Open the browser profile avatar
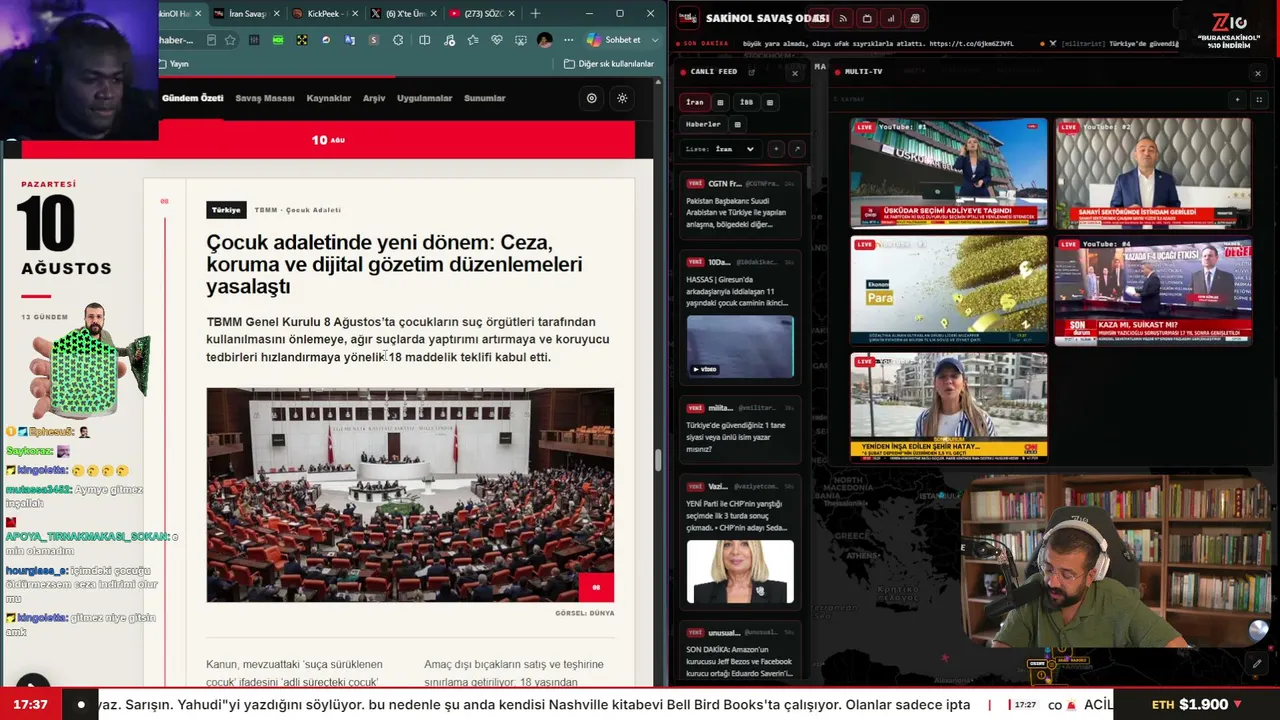The image size is (1280, 720). point(545,40)
